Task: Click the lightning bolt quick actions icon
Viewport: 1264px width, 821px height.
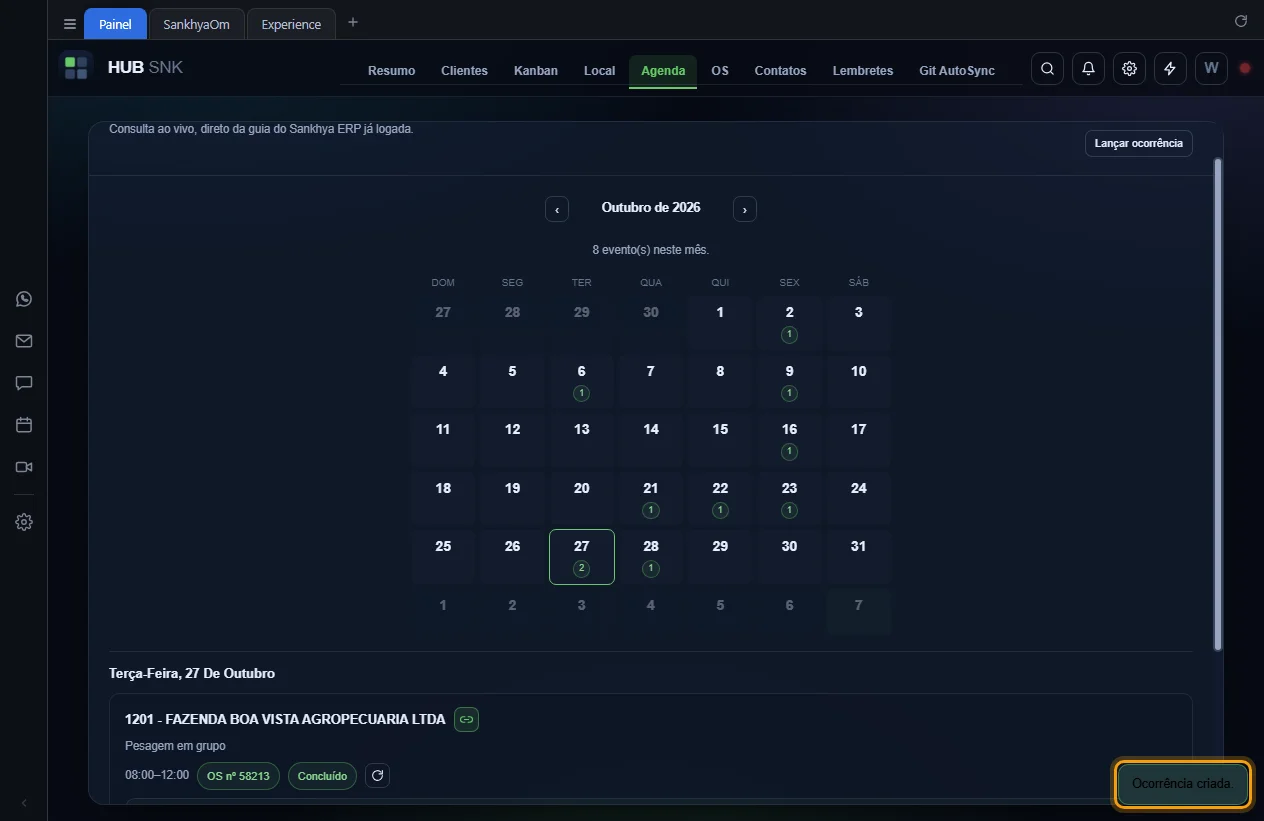Action: pyautogui.click(x=1170, y=69)
